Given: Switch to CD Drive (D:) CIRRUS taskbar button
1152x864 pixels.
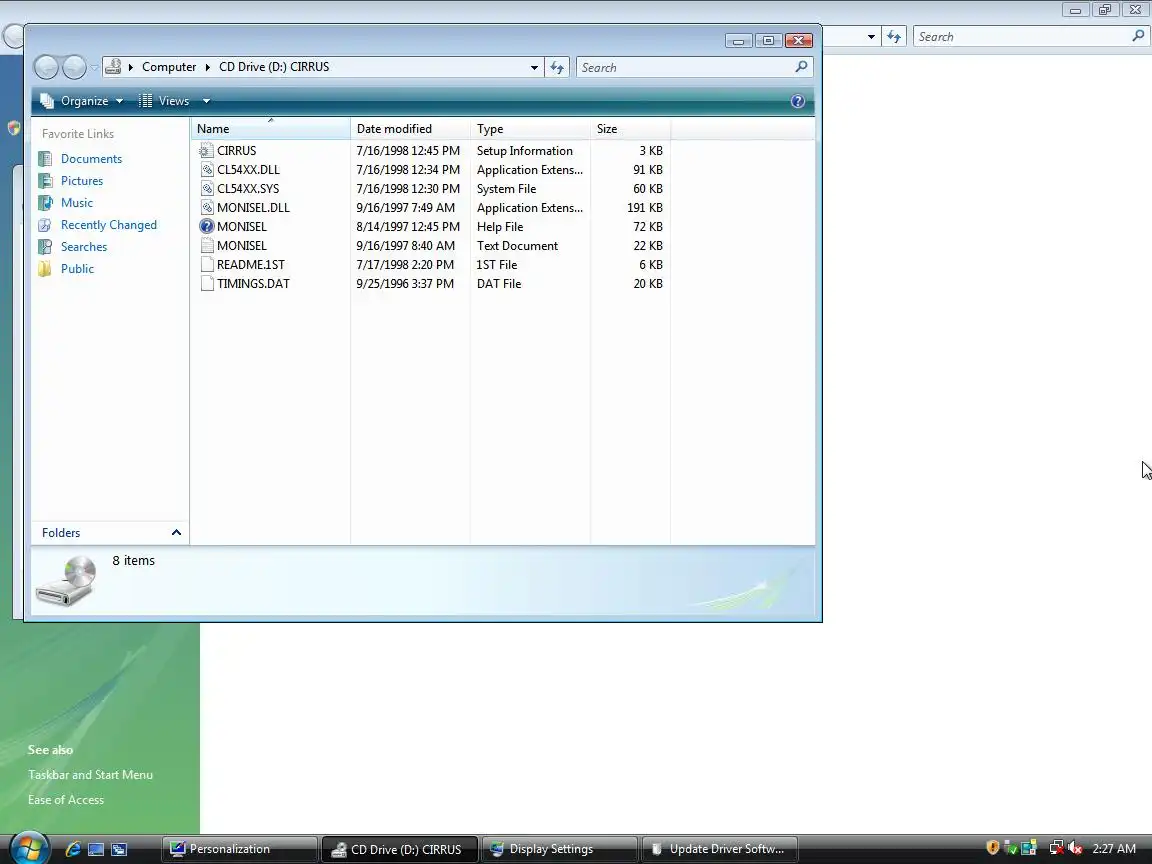Looking at the screenshot, I should tap(400, 849).
